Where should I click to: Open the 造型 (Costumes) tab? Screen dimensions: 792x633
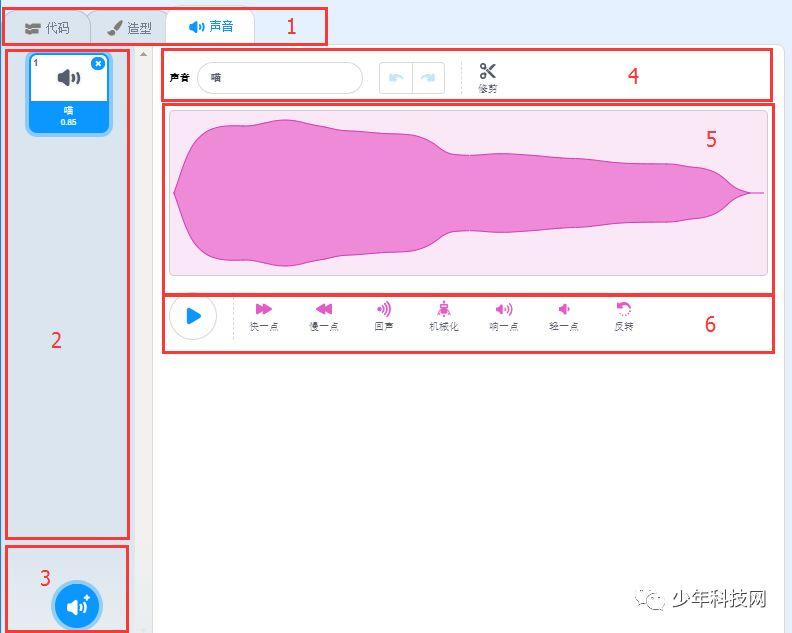[129, 28]
